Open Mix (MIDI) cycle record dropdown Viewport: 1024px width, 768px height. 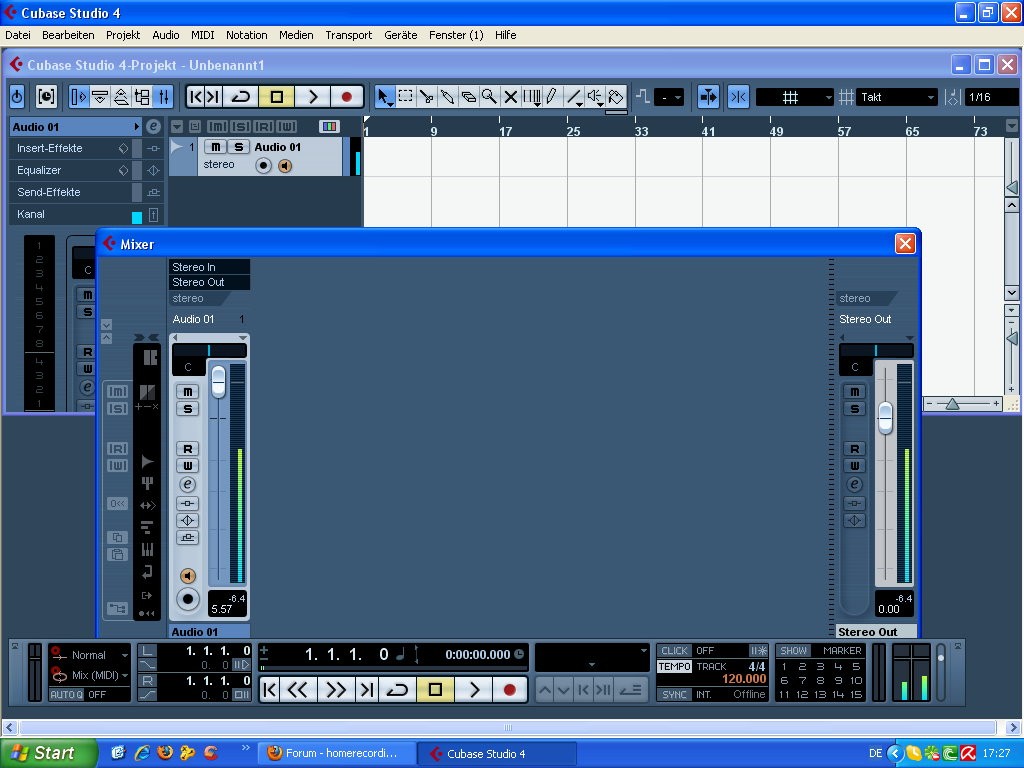click(x=89, y=675)
